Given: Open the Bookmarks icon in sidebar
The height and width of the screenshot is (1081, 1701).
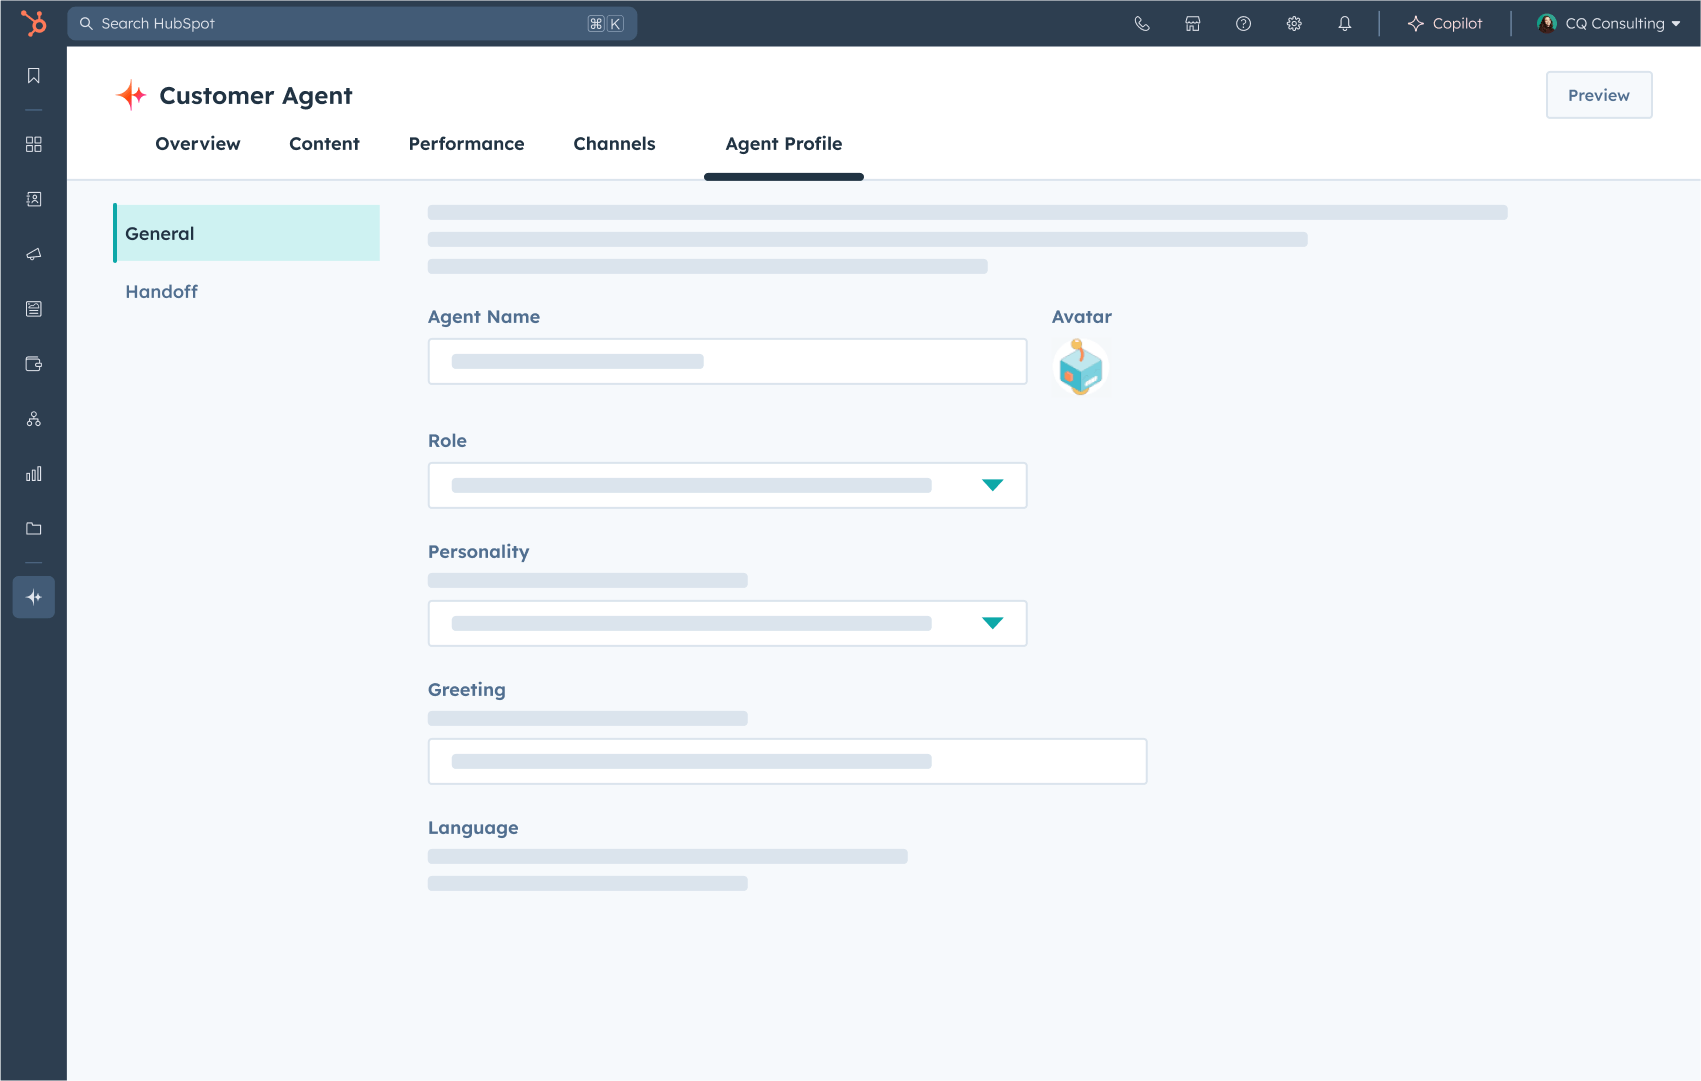Looking at the screenshot, I should 34,76.
